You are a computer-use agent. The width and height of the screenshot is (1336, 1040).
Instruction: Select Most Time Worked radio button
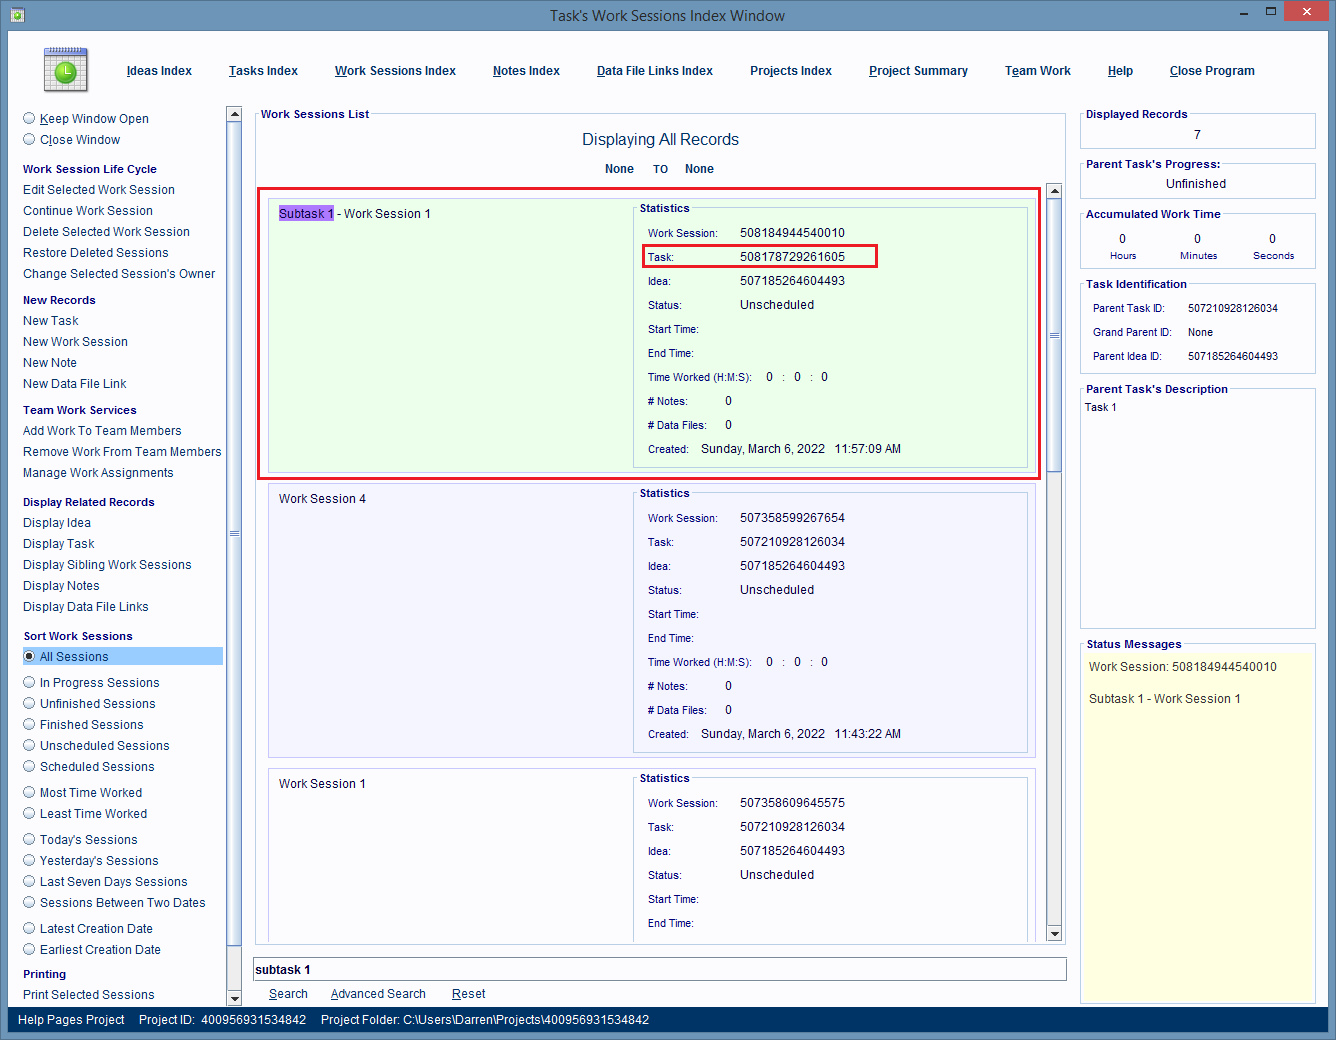click(x=29, y=792)
